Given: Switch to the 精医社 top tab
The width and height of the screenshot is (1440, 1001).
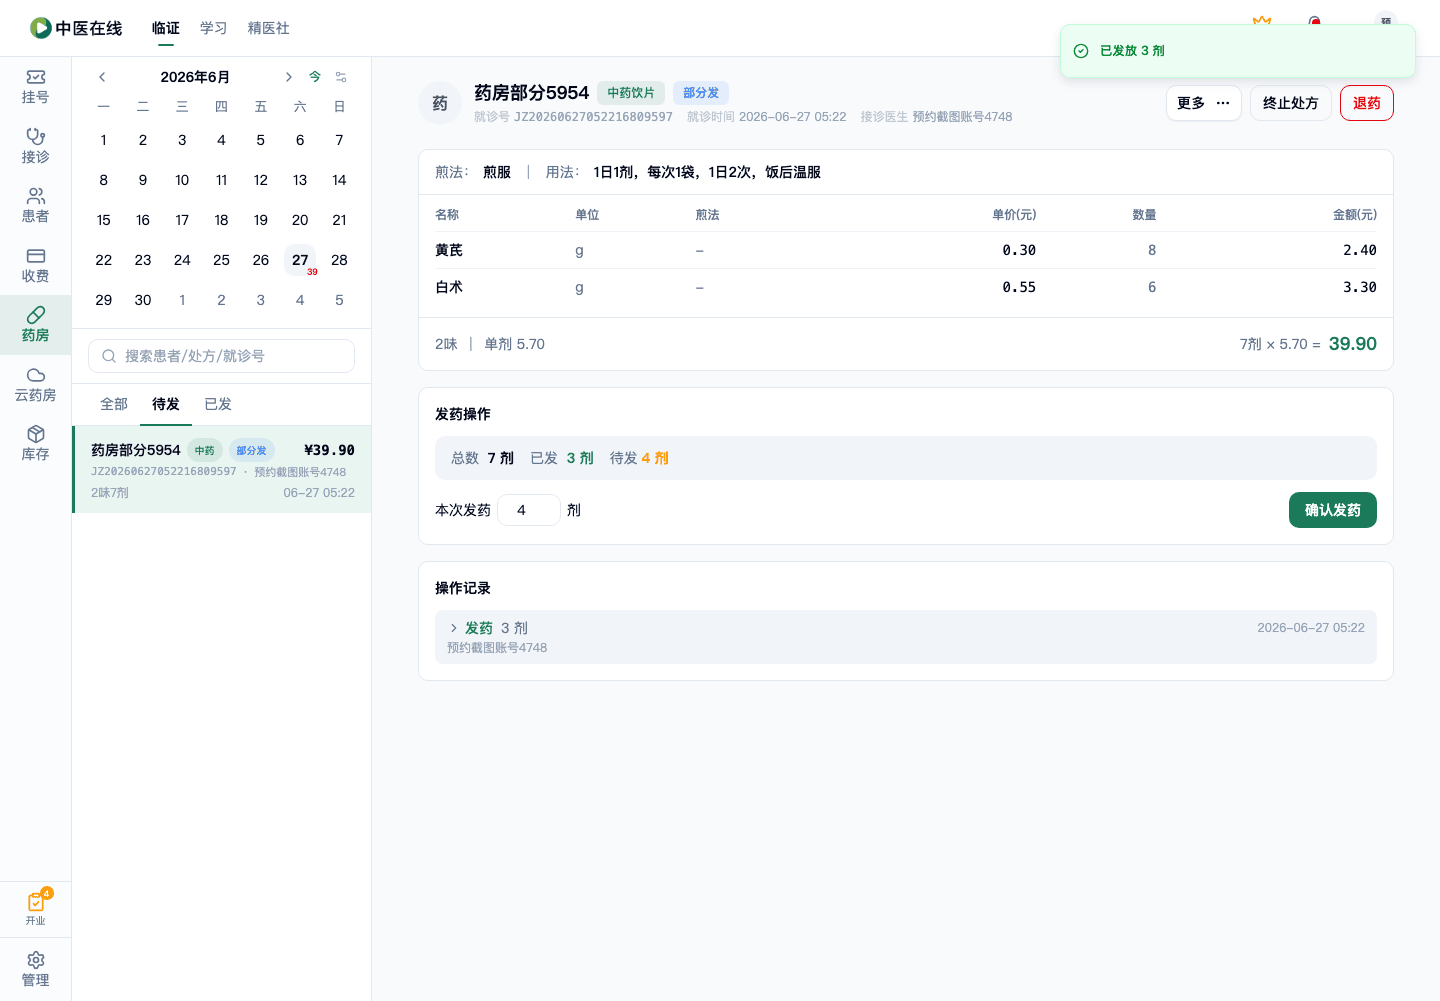Looking at the screenshot, I should tap(269, 28).
